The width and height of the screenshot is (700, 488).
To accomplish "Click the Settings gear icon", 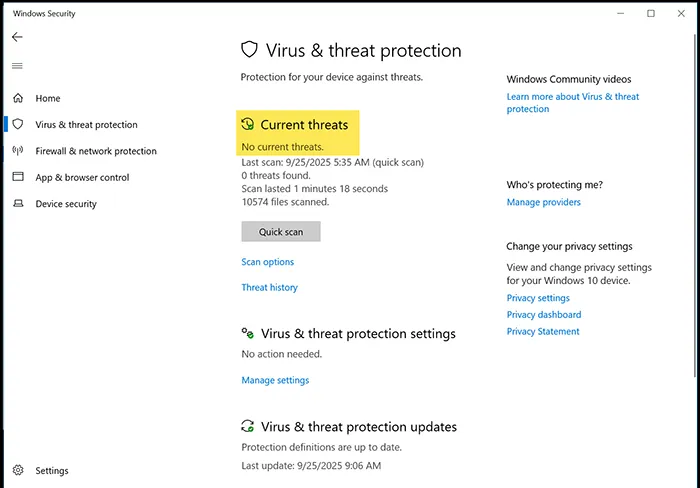I will (x=17, y=470).
